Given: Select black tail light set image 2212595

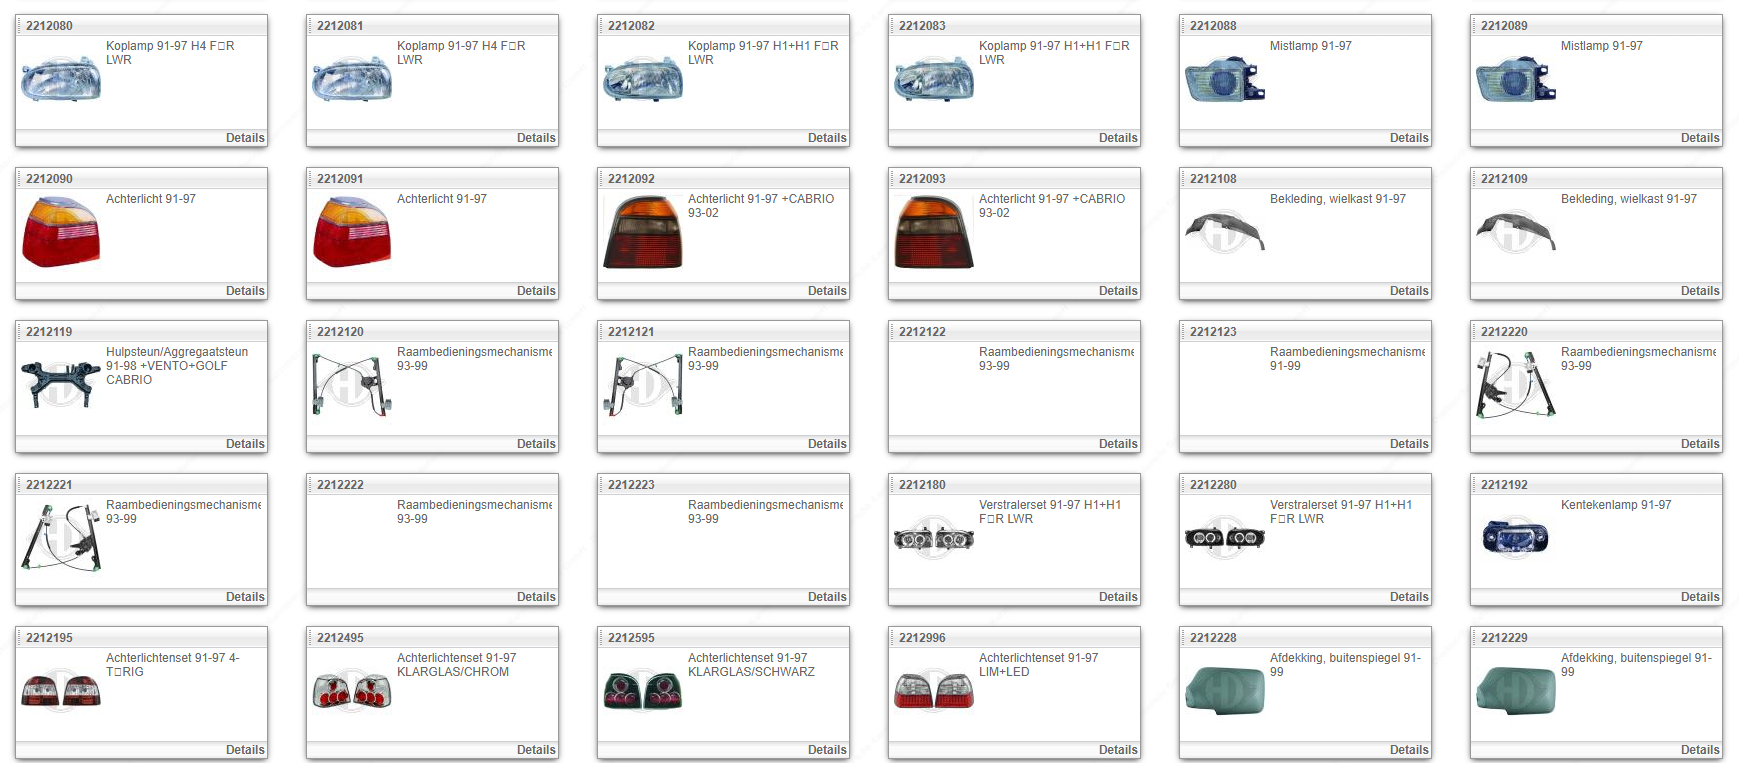Looking at the screenshot, I should point(642,691).
